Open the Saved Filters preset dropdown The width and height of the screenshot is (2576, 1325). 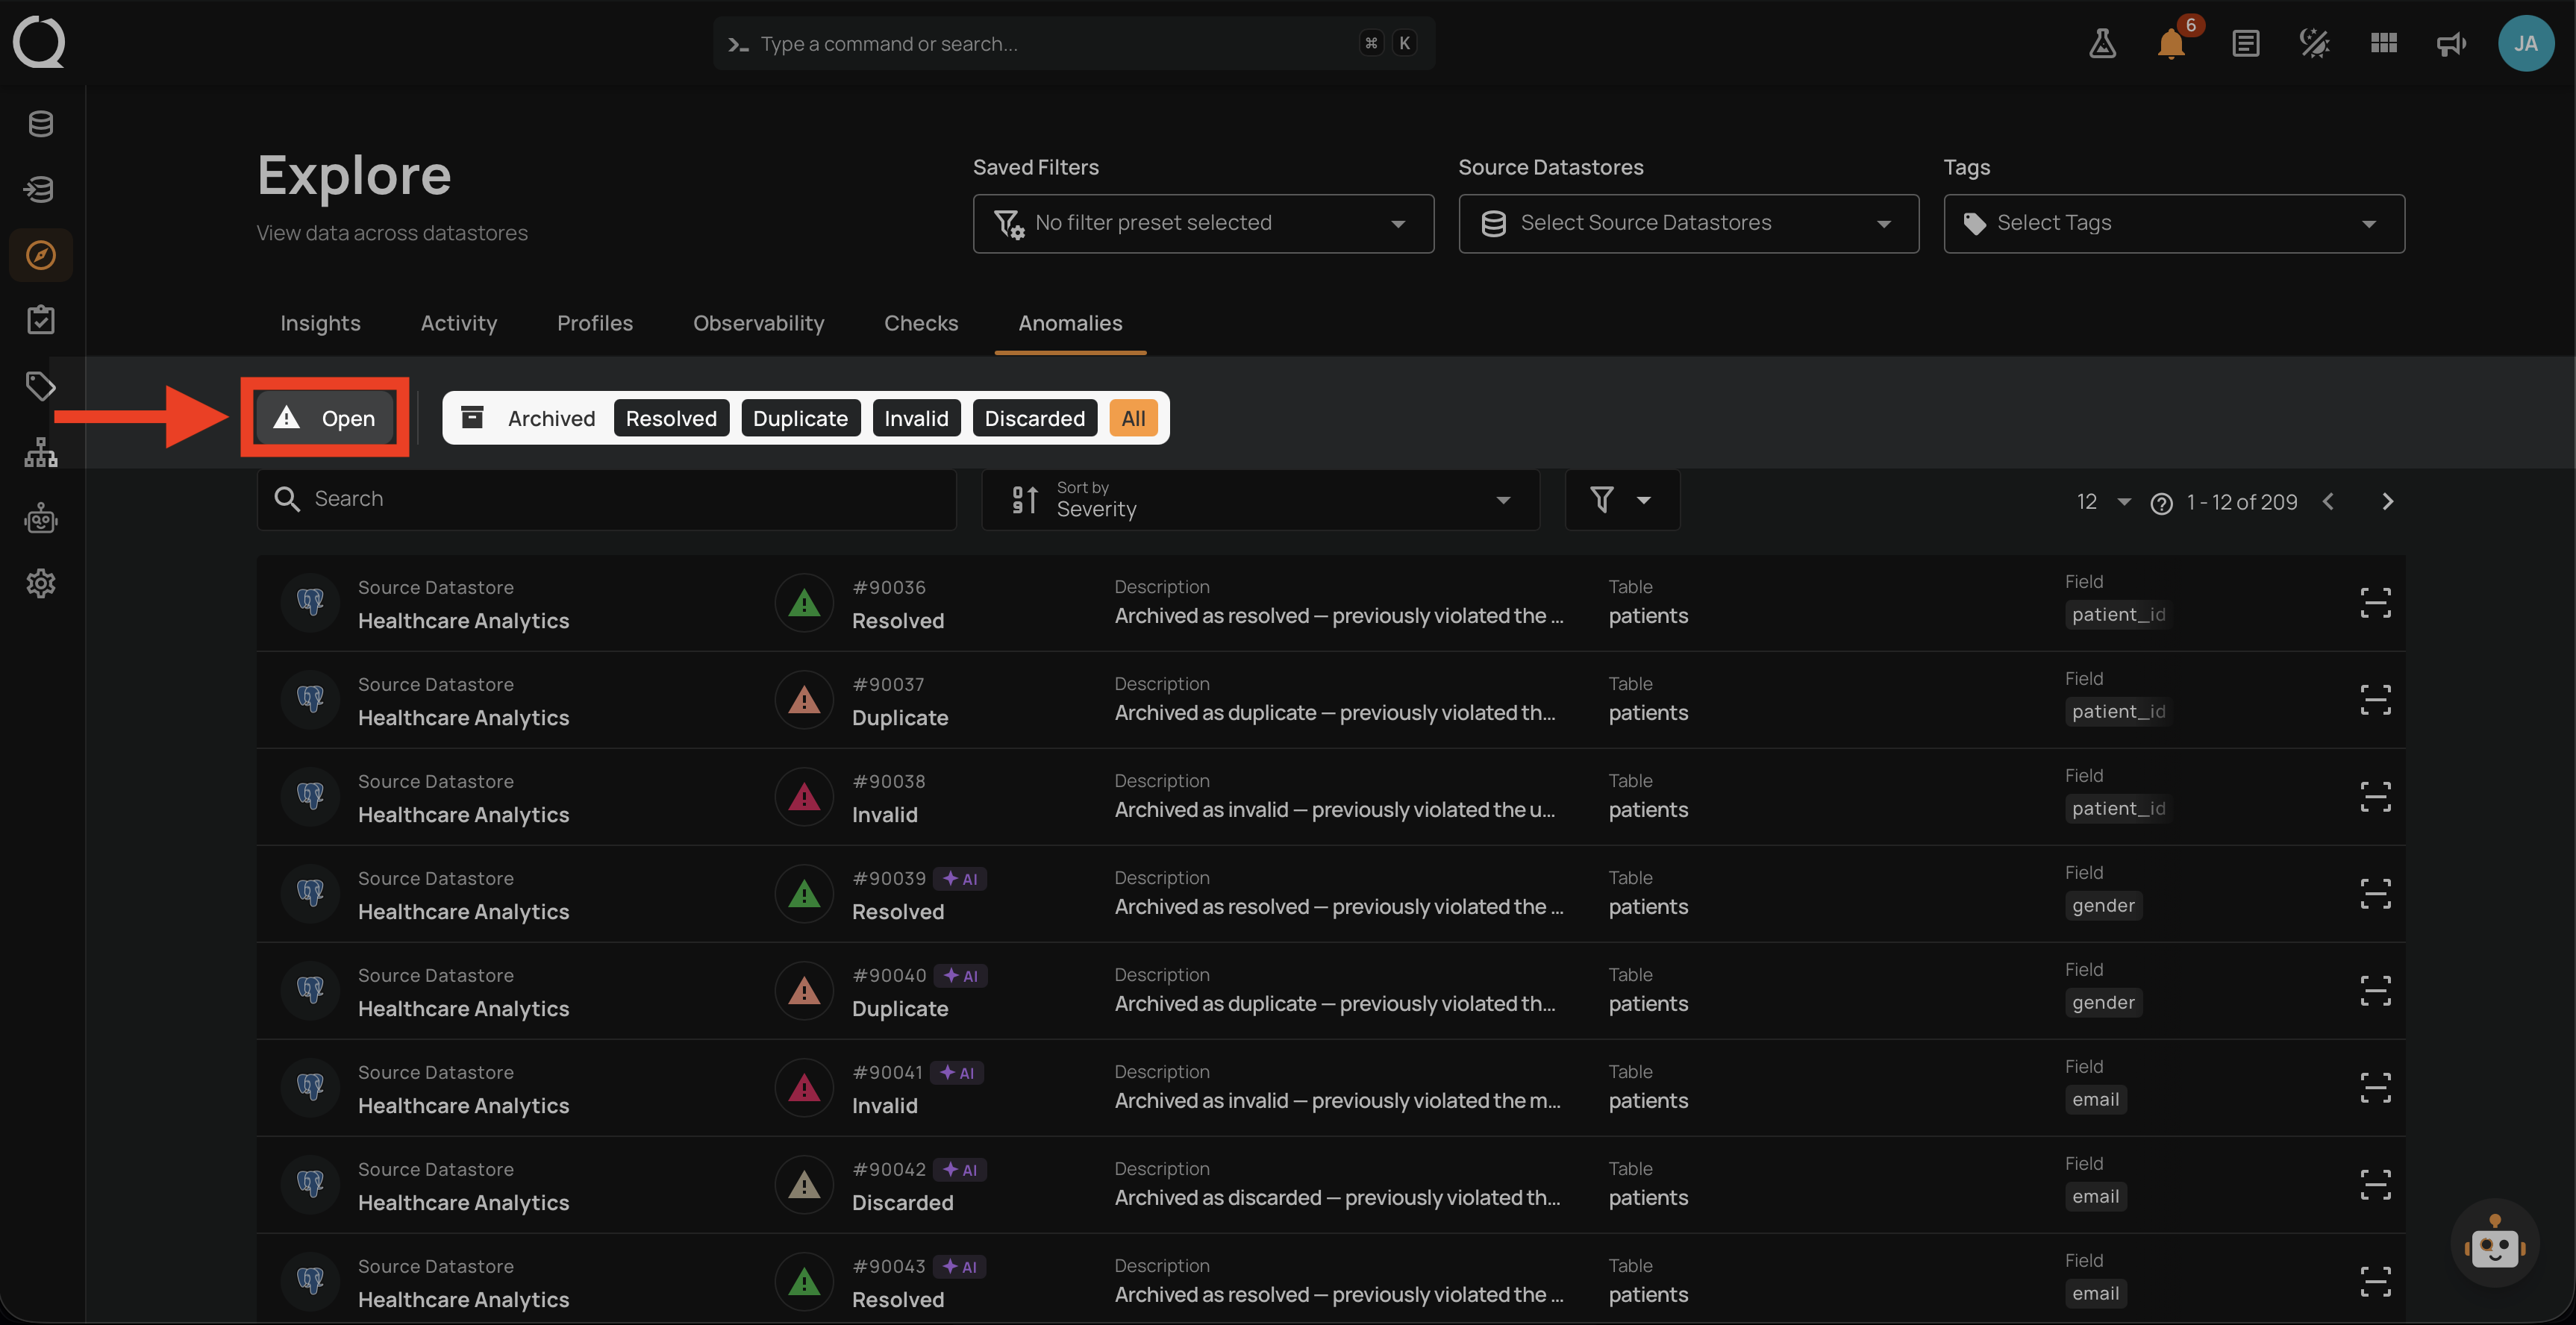(x=1203, y=223)
